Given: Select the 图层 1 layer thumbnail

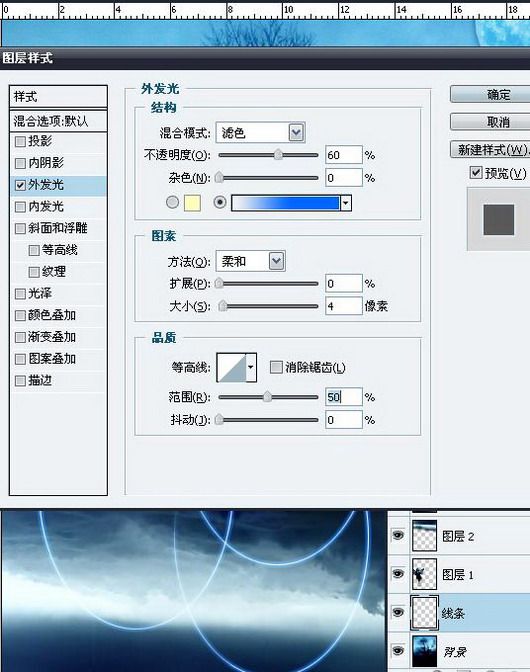Looking at the screenshot, I should pyautogui.click(x=424, y=574).
